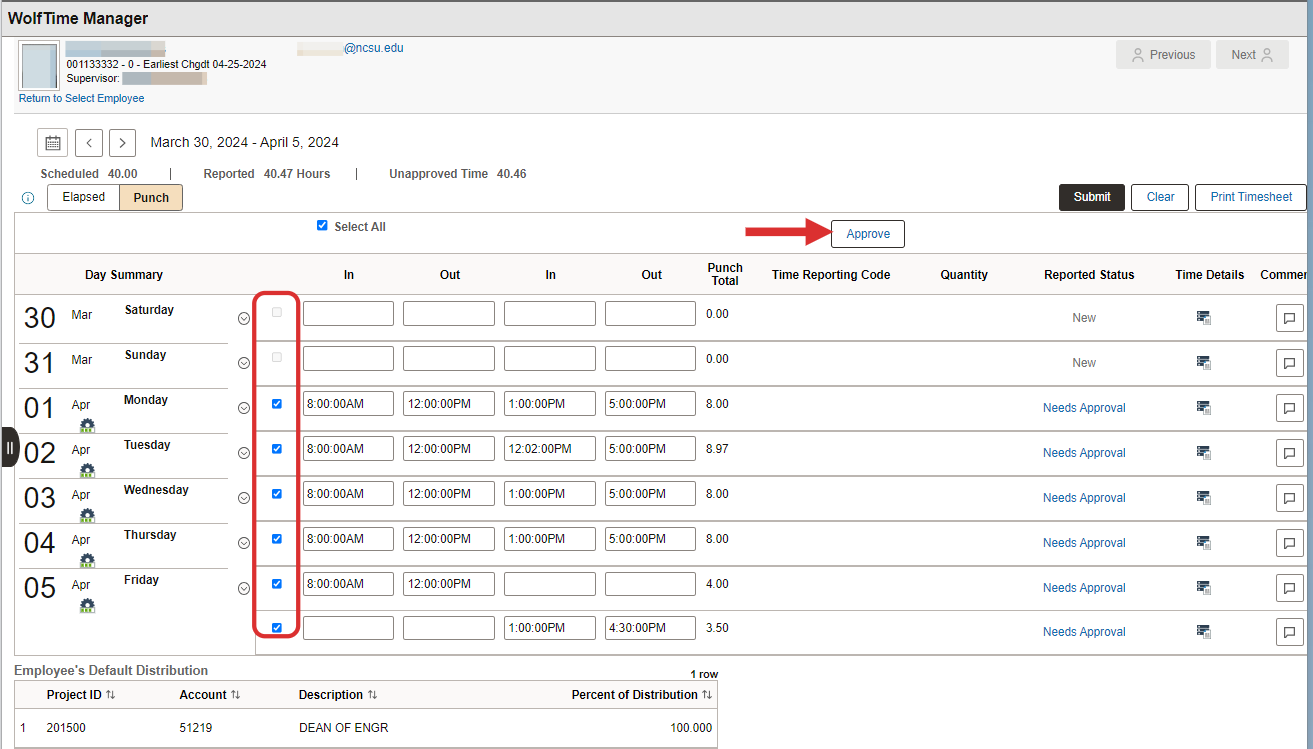Expand Friday's day summary chevron

244,588
